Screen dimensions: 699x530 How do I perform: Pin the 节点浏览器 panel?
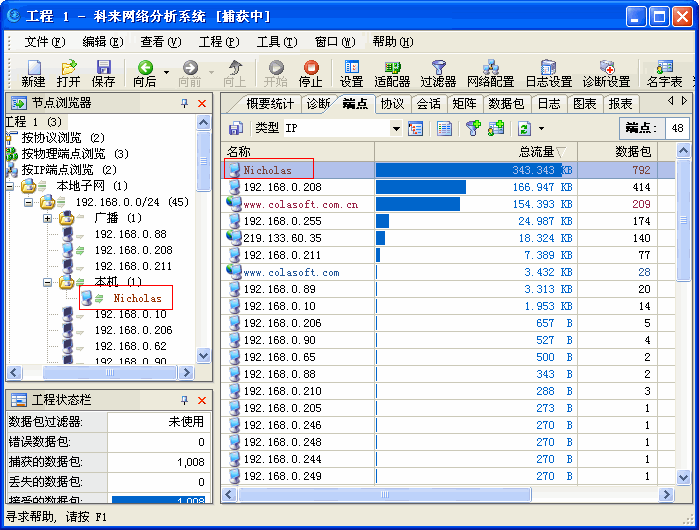point(185,103)
